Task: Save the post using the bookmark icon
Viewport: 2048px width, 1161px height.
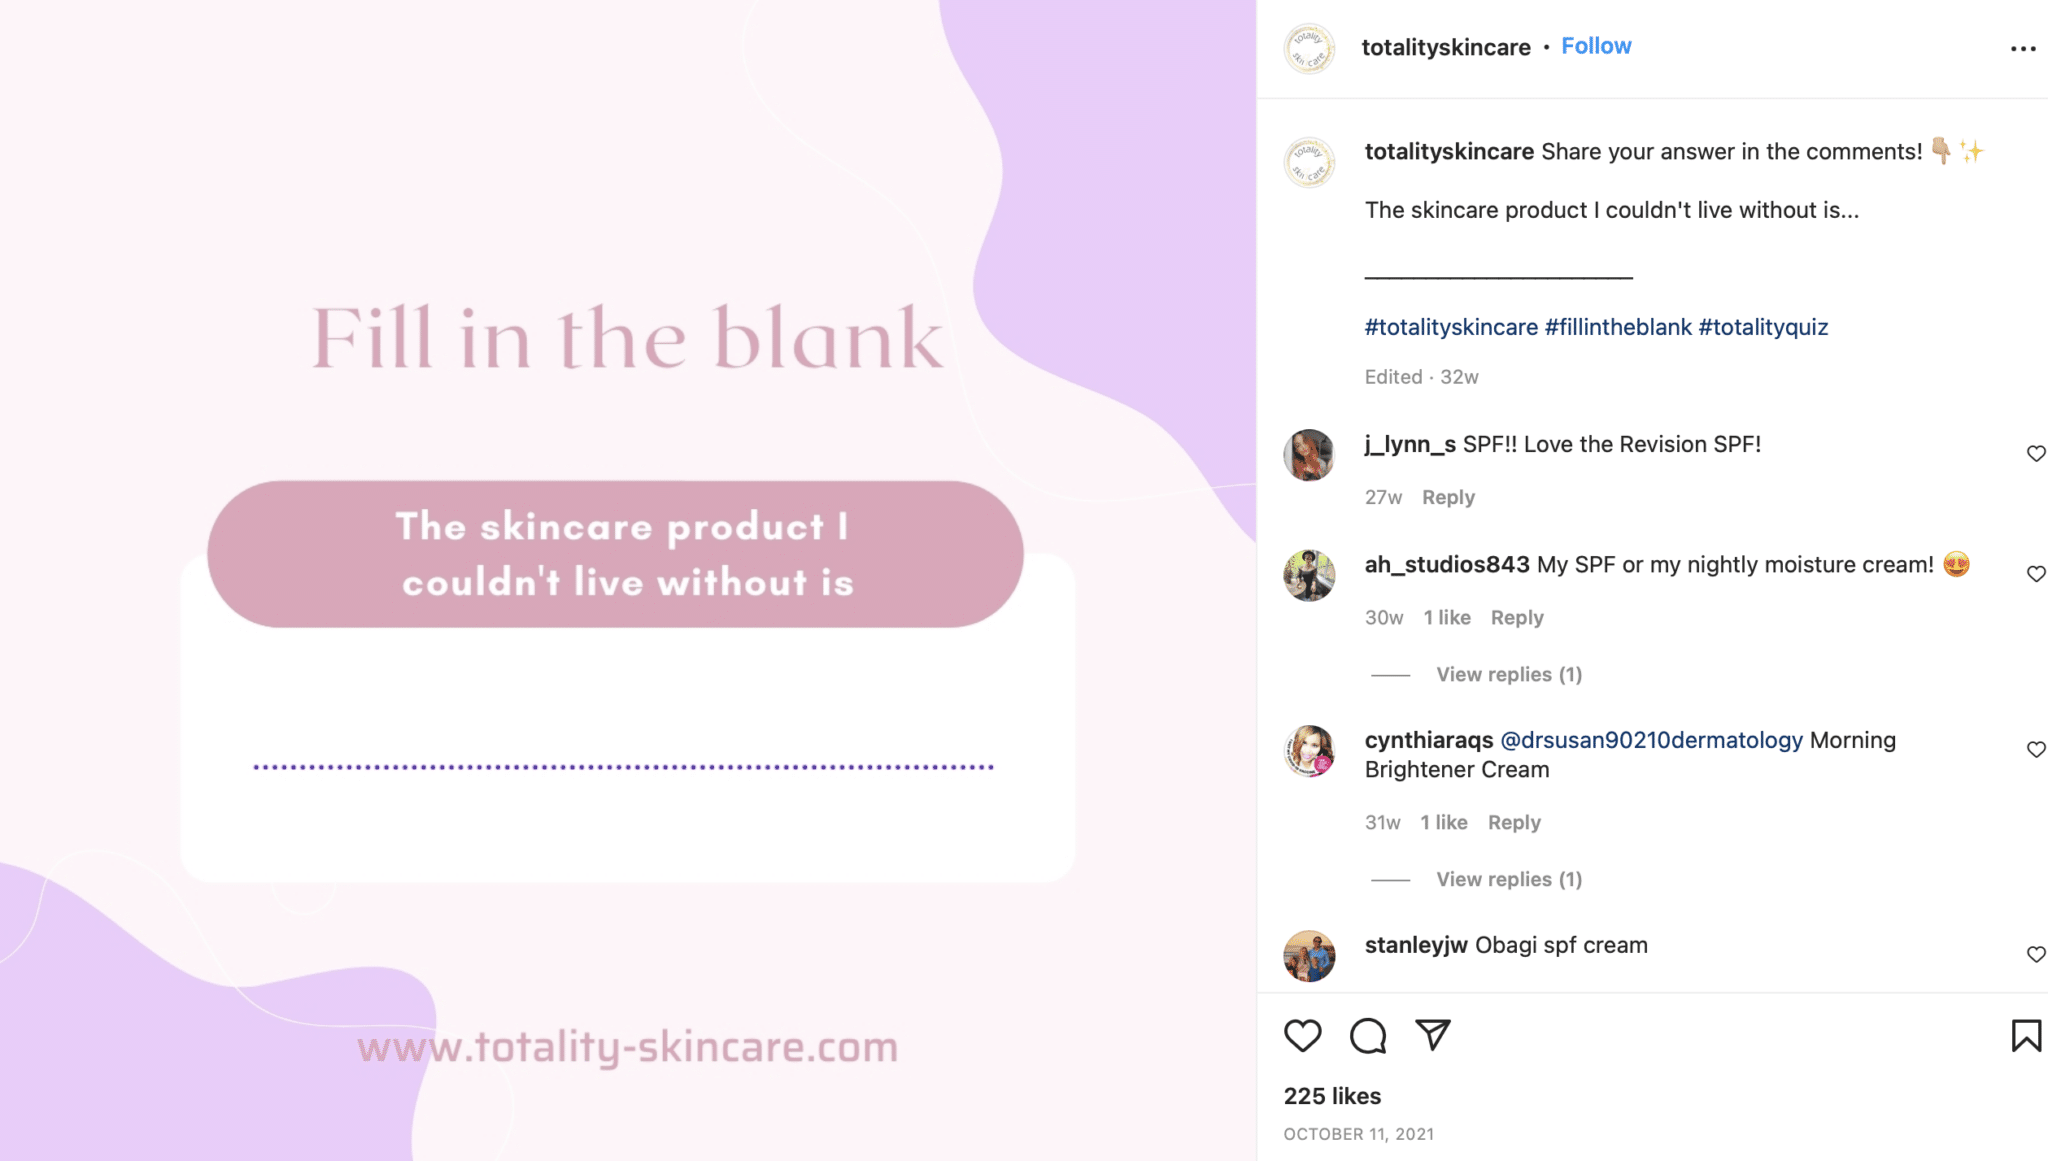Action: click(x=2023, y=1036)
